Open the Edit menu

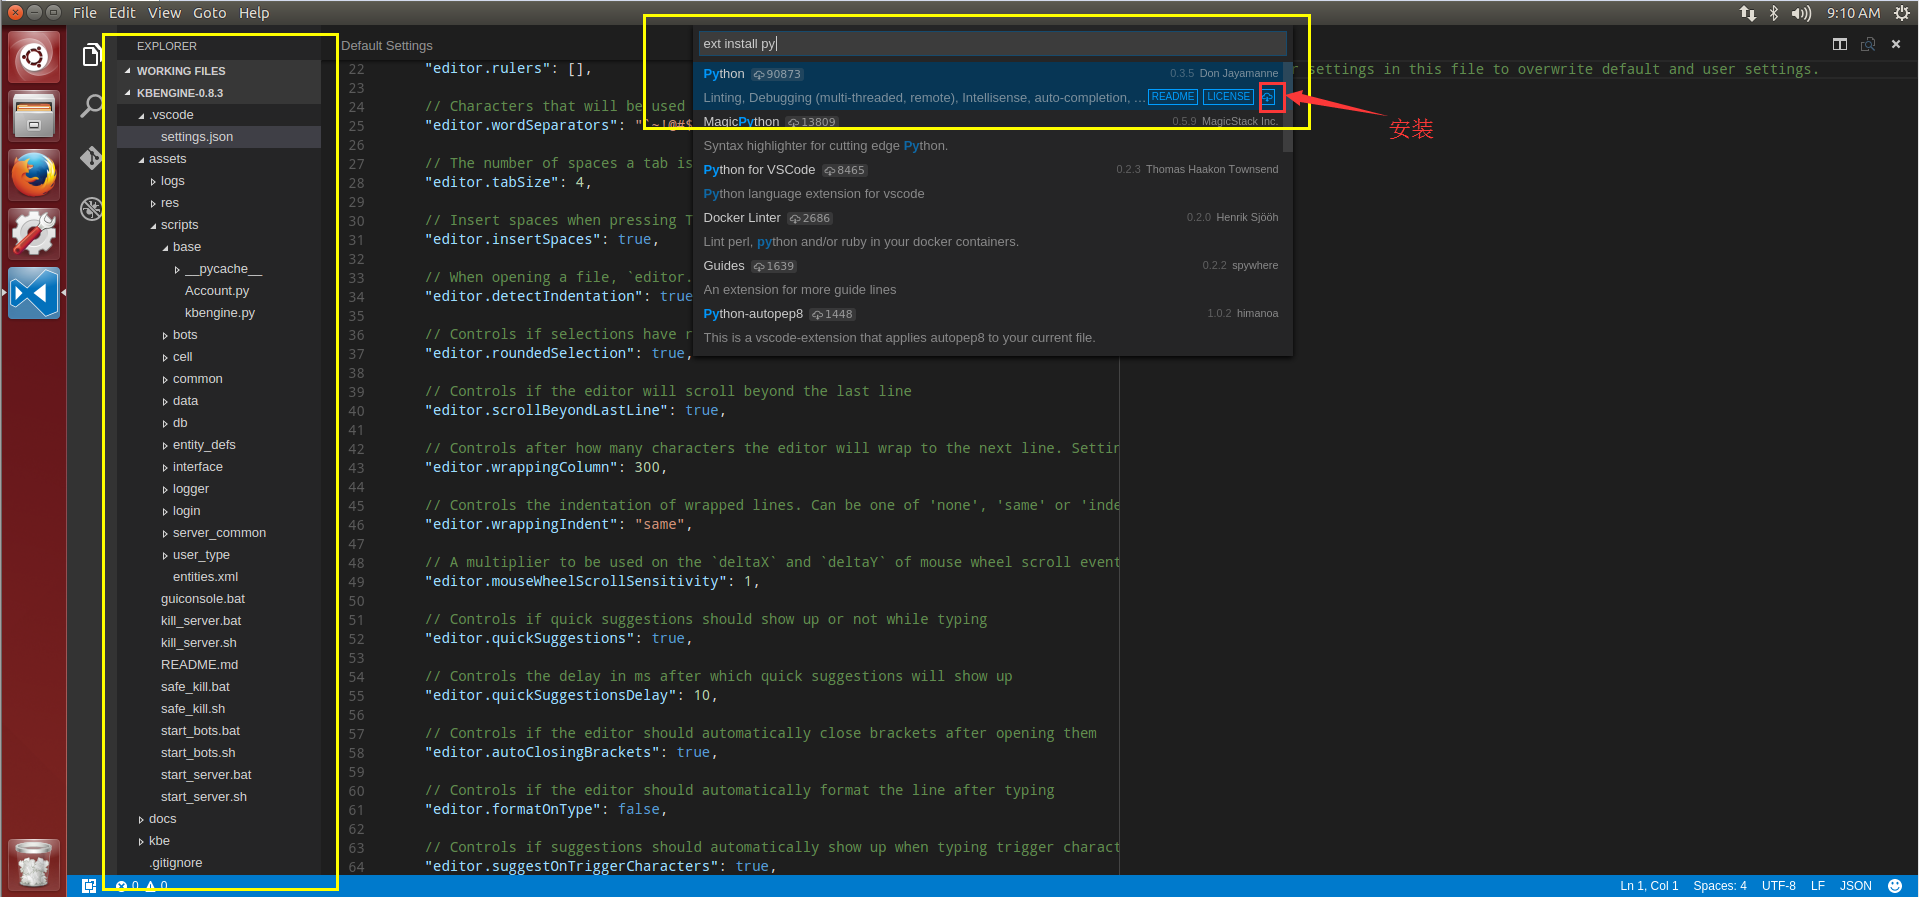tap(122, 13)
